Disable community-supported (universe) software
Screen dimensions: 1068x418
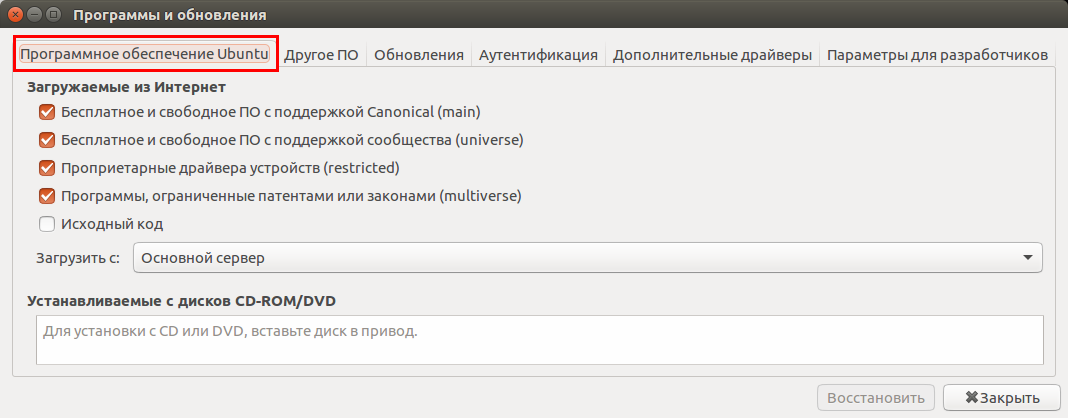coord(47,140)
